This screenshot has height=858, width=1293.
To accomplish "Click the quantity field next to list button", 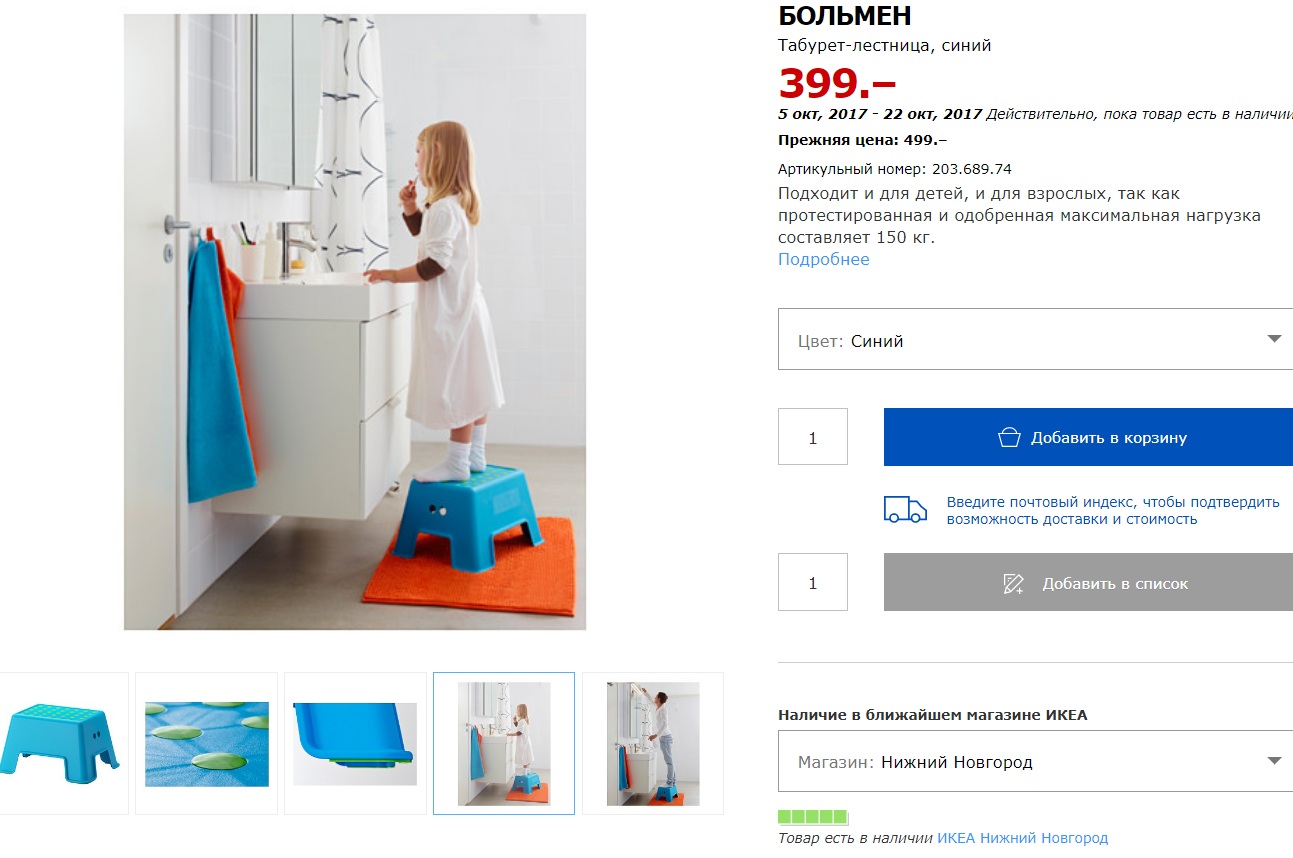I will (x=813, y=582).
